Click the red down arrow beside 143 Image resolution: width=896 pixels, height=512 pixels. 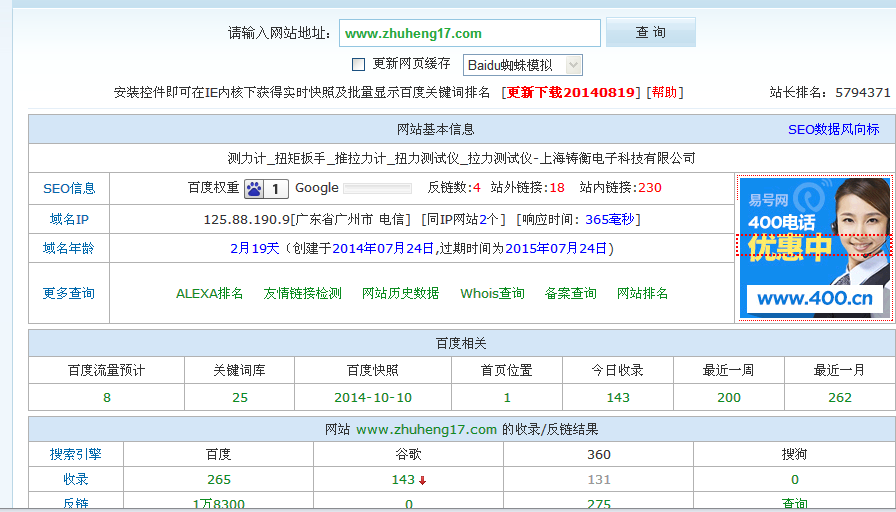pyautogui.click(x=423, y=480)
